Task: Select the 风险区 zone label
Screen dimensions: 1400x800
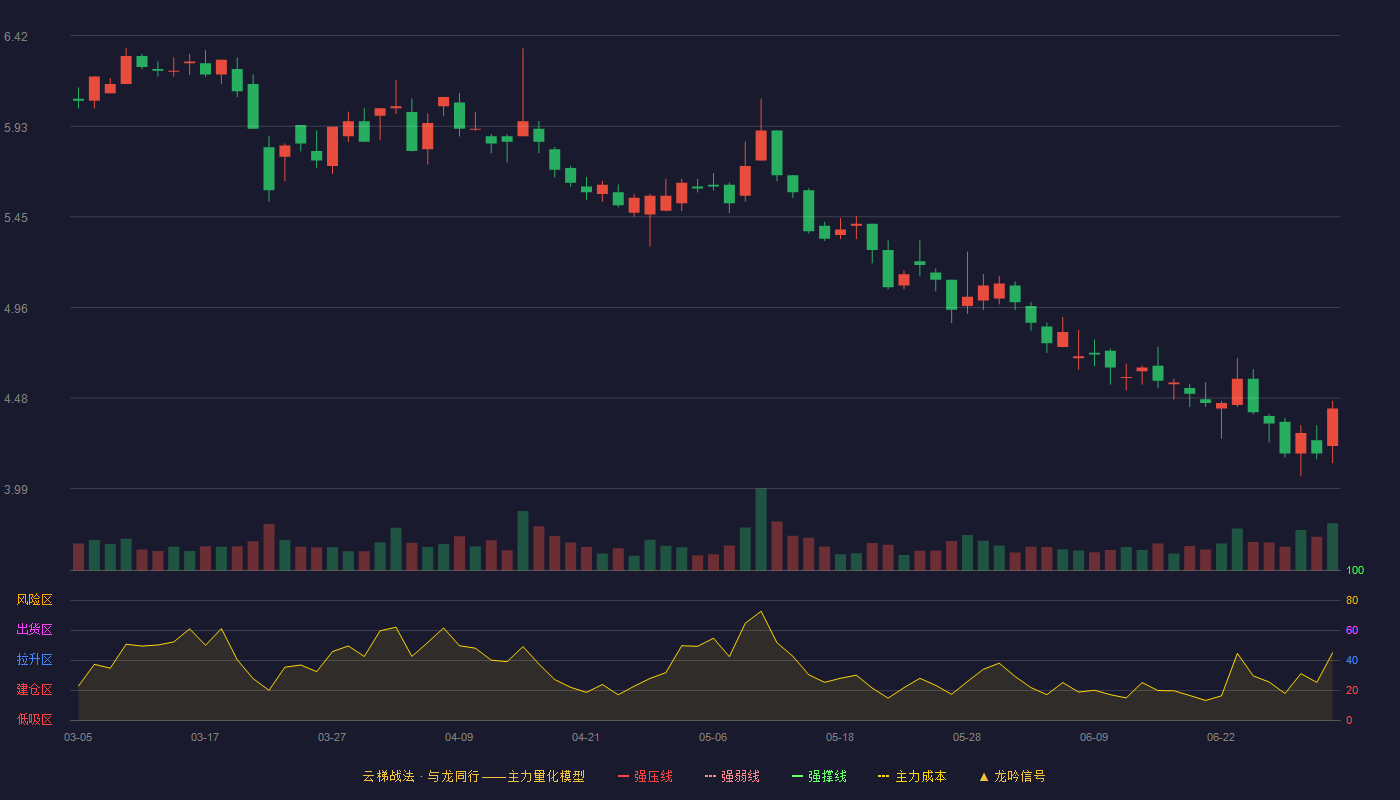Action: (34, 600)
